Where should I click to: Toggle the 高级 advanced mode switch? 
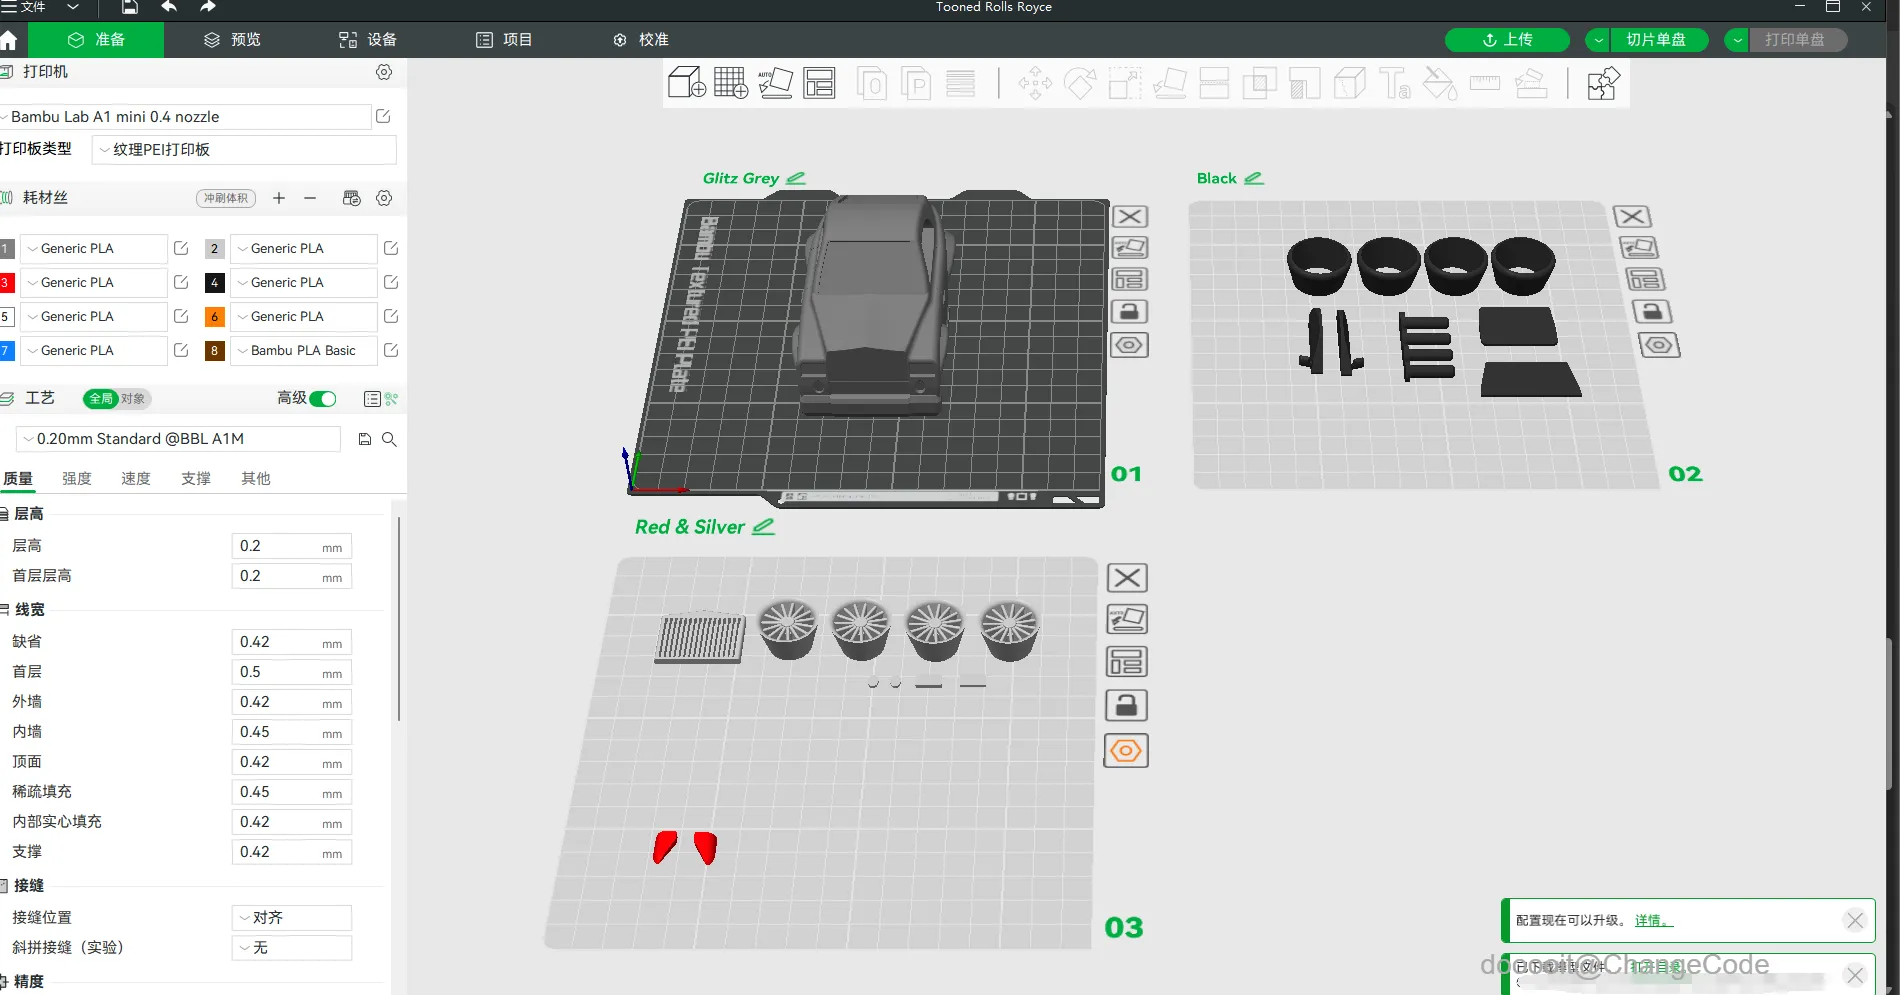(x=323, y=399)
